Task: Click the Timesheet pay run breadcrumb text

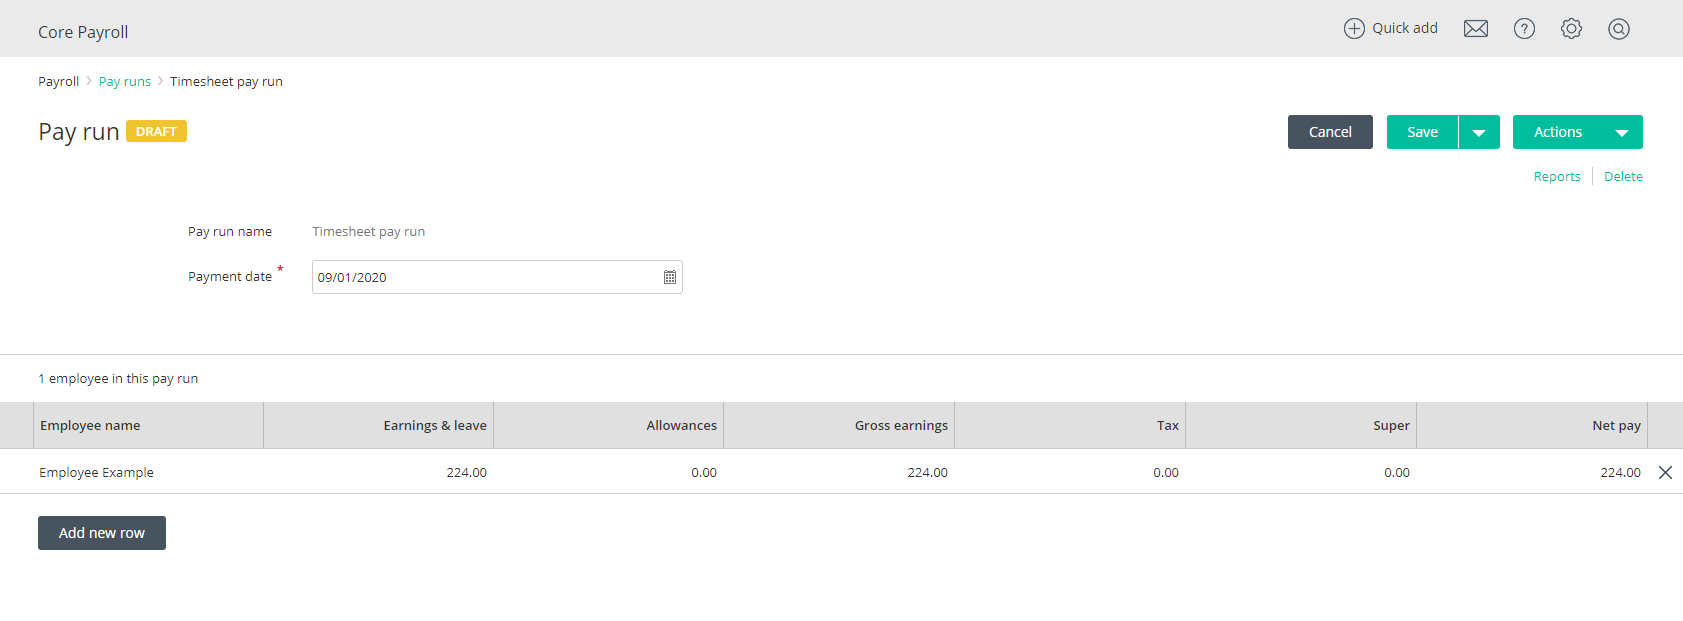Action: 226,82
